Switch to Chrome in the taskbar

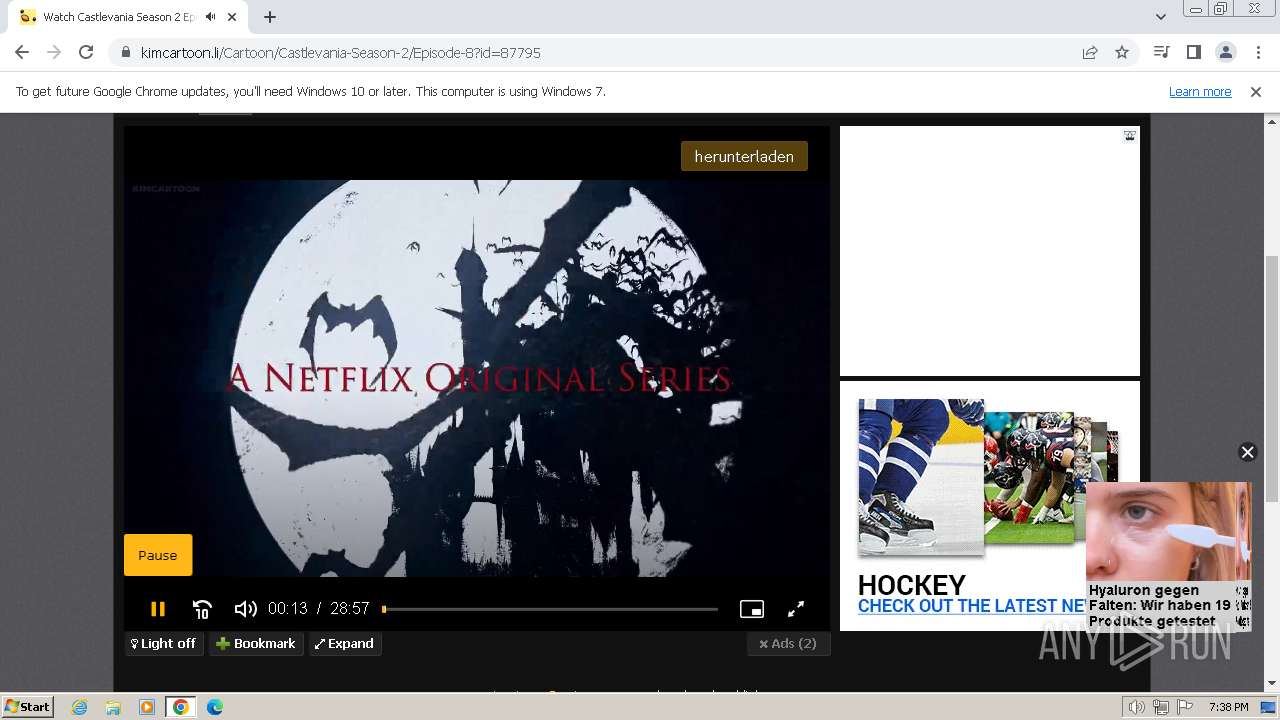point(181,707)
